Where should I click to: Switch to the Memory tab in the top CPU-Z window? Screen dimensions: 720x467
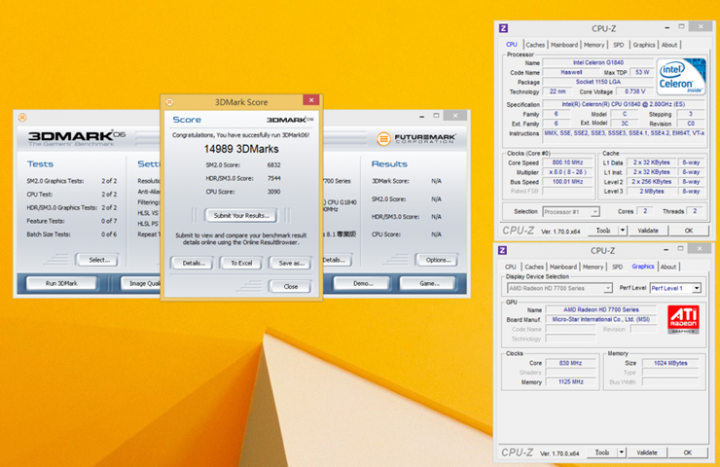pos(594,45)
